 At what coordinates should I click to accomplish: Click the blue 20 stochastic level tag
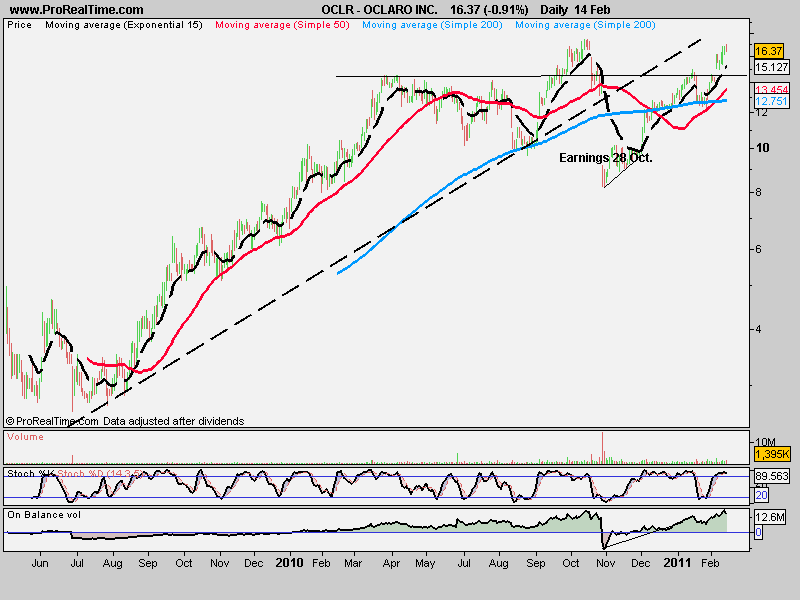pos(761,495)
